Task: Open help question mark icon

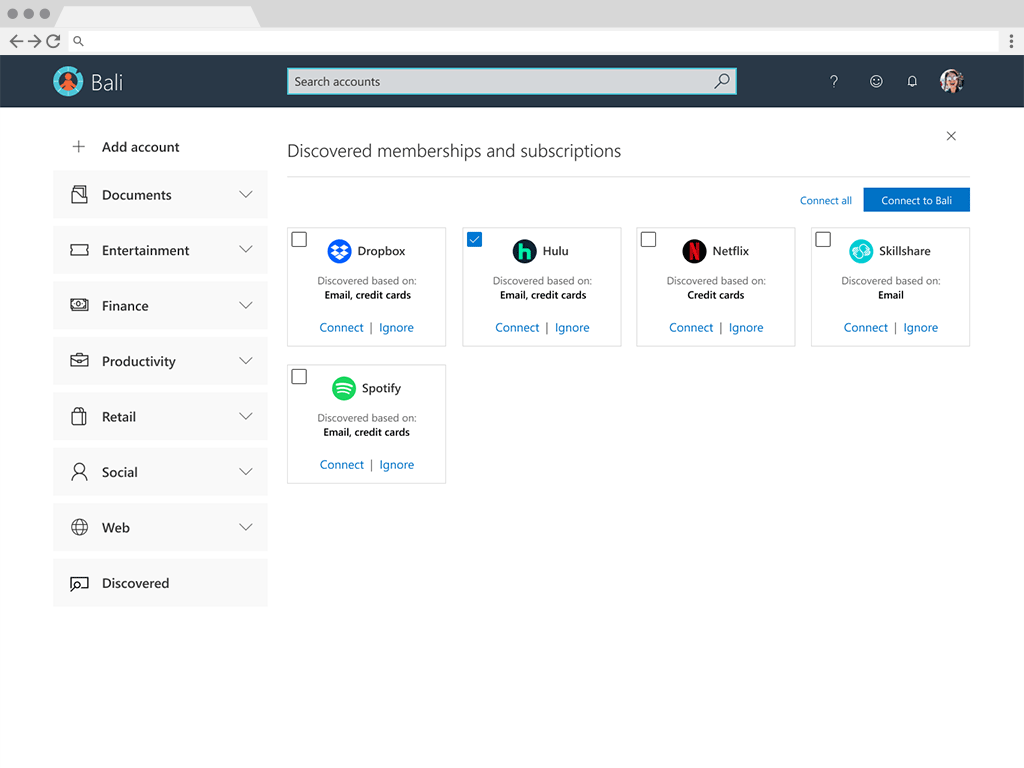Action: (x=833, y=81)
